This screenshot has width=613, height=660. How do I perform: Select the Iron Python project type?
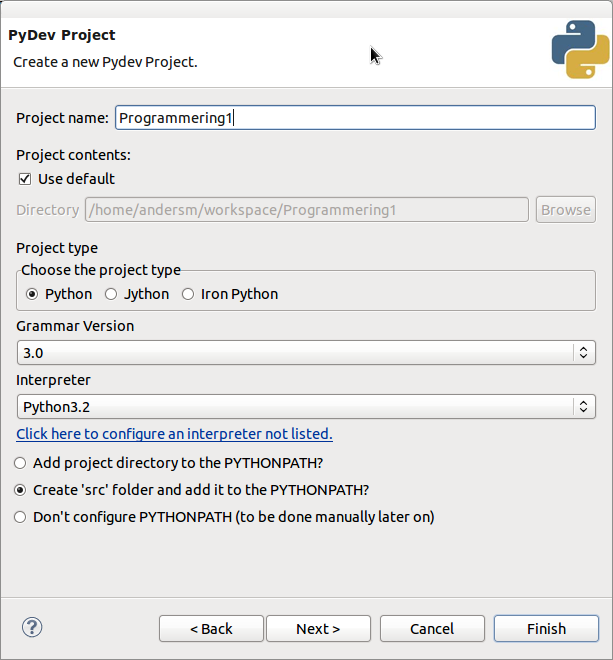tap(188, 294)
